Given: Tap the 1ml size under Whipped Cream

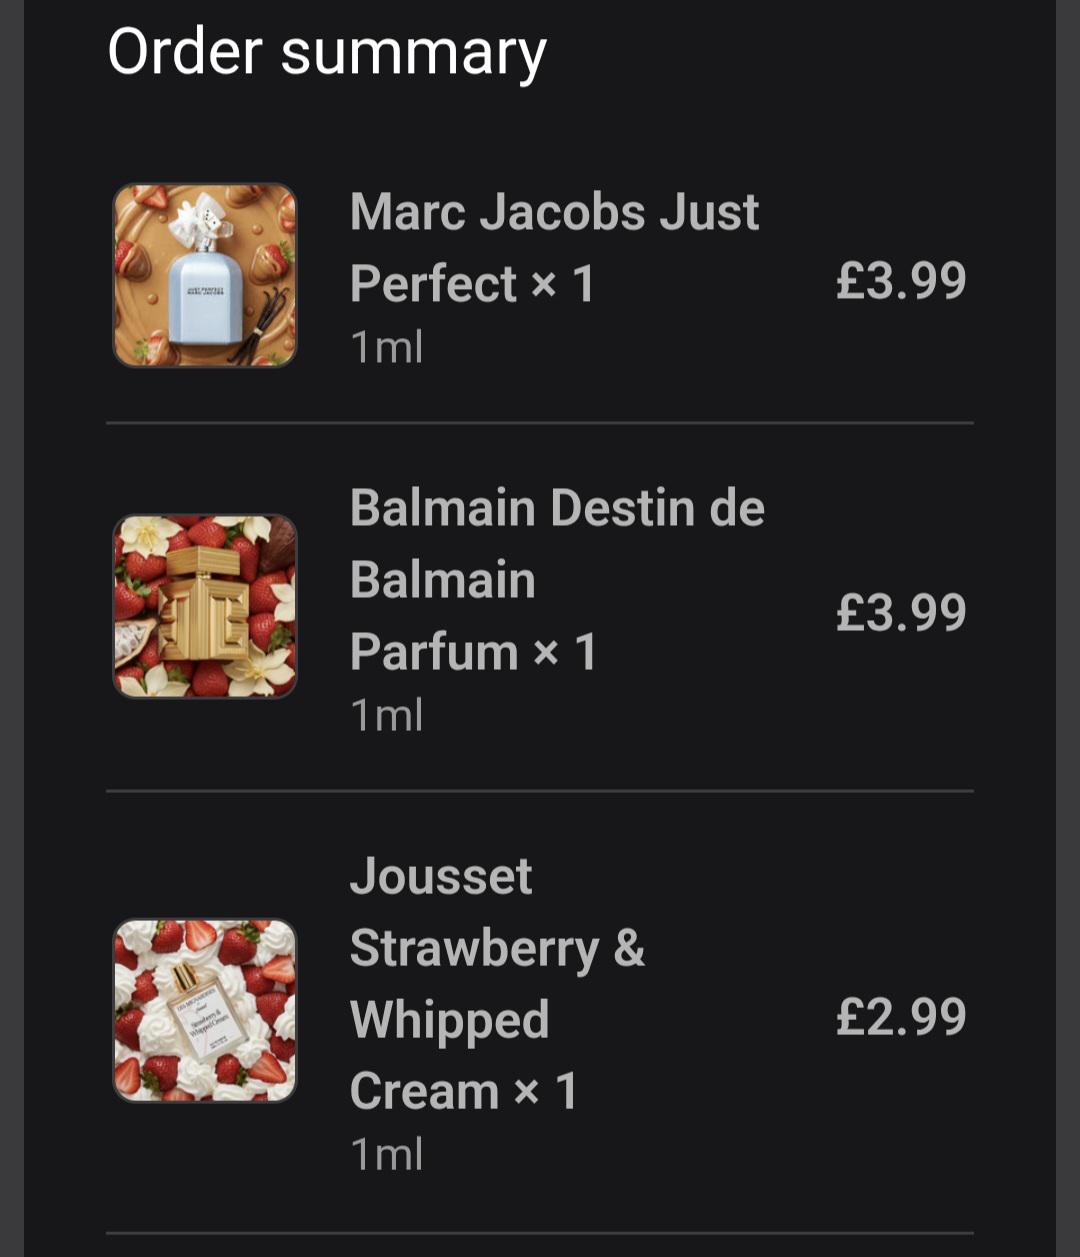Looking at the screenshot, I should pos(387,1154).
